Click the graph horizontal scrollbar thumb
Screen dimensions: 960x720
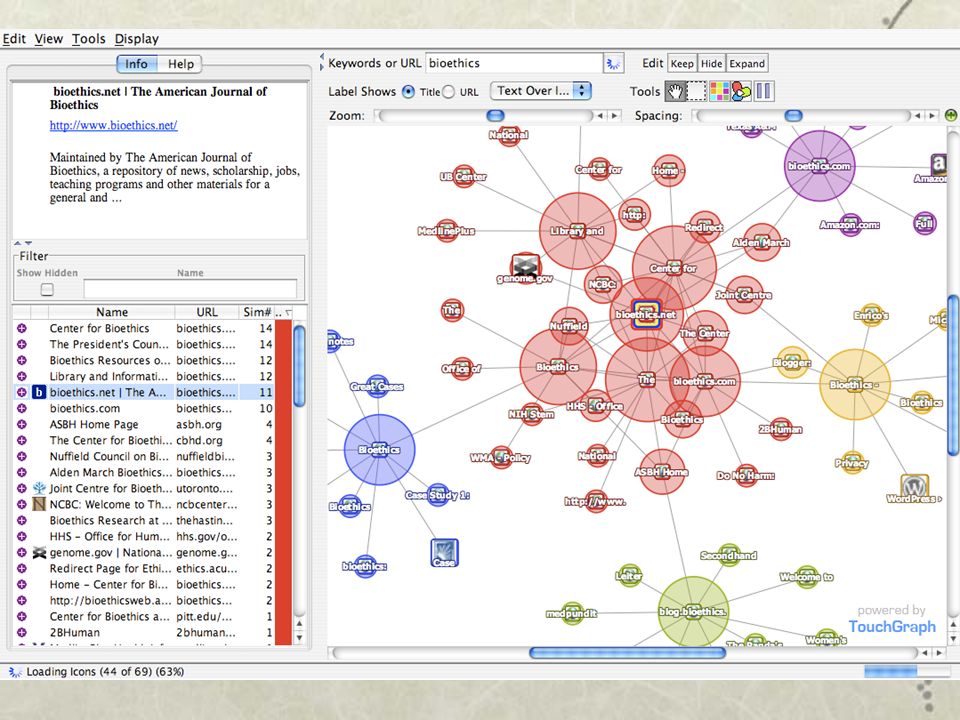(x=628, y=653)
